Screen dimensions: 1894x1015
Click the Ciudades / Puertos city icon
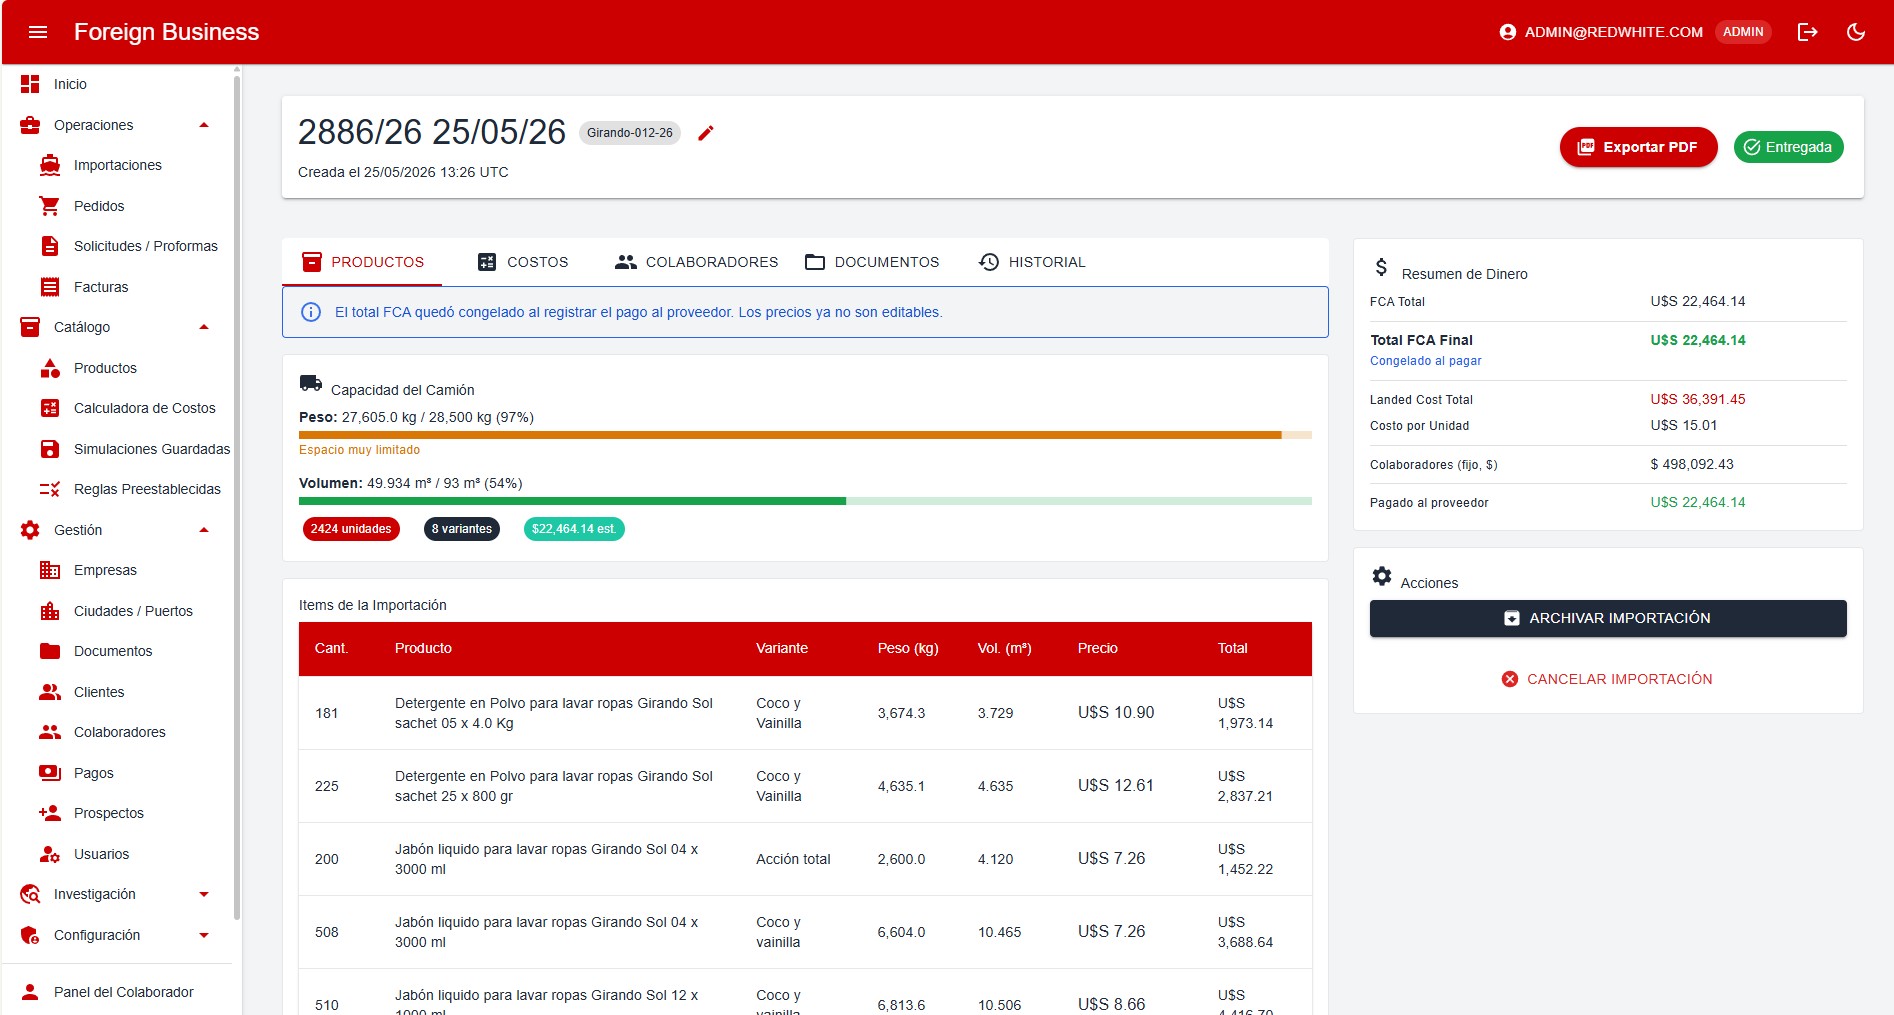tap(50, 611)
